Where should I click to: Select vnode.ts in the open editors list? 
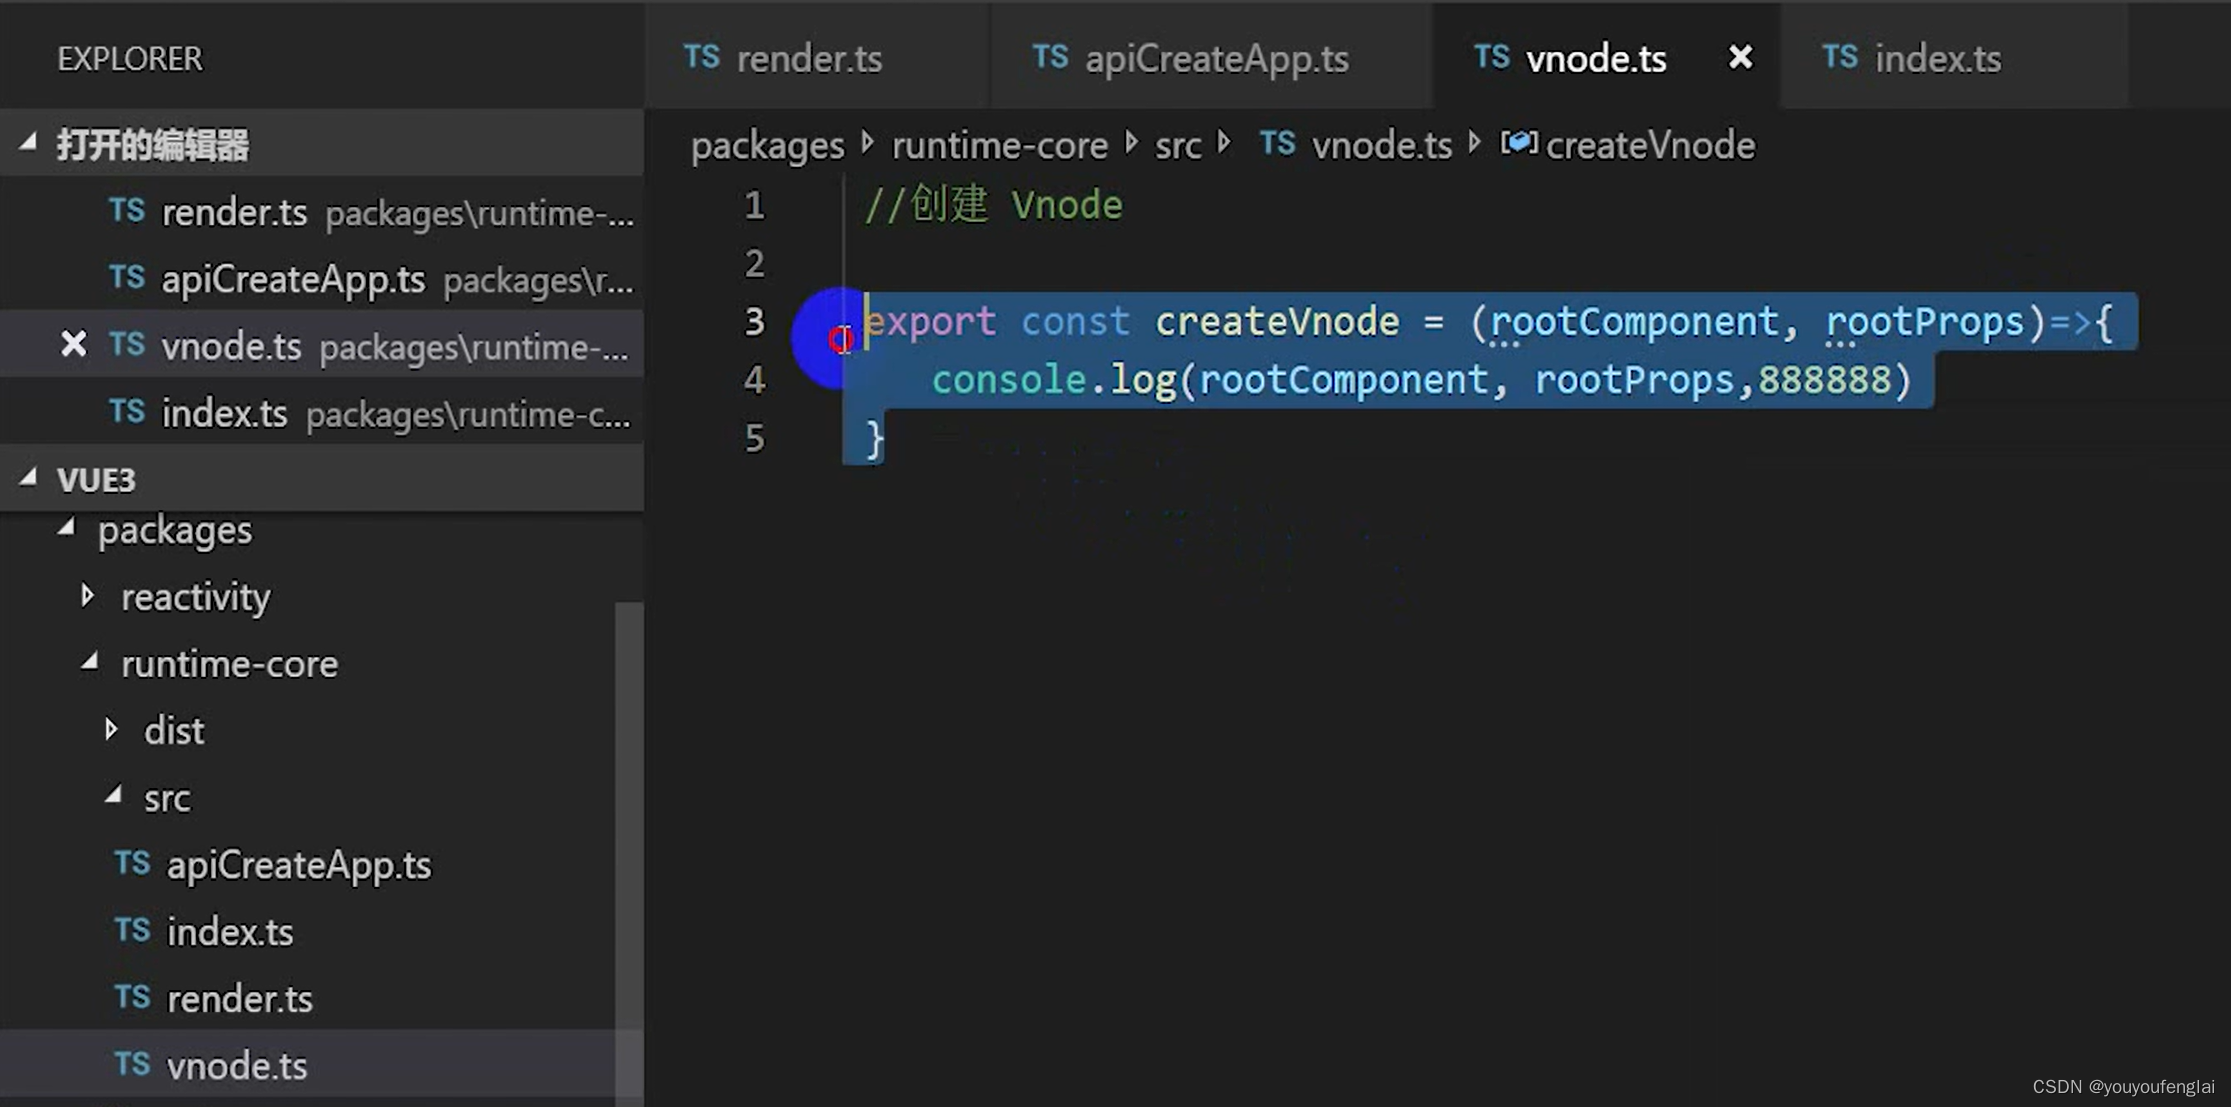tap(321, 345)
